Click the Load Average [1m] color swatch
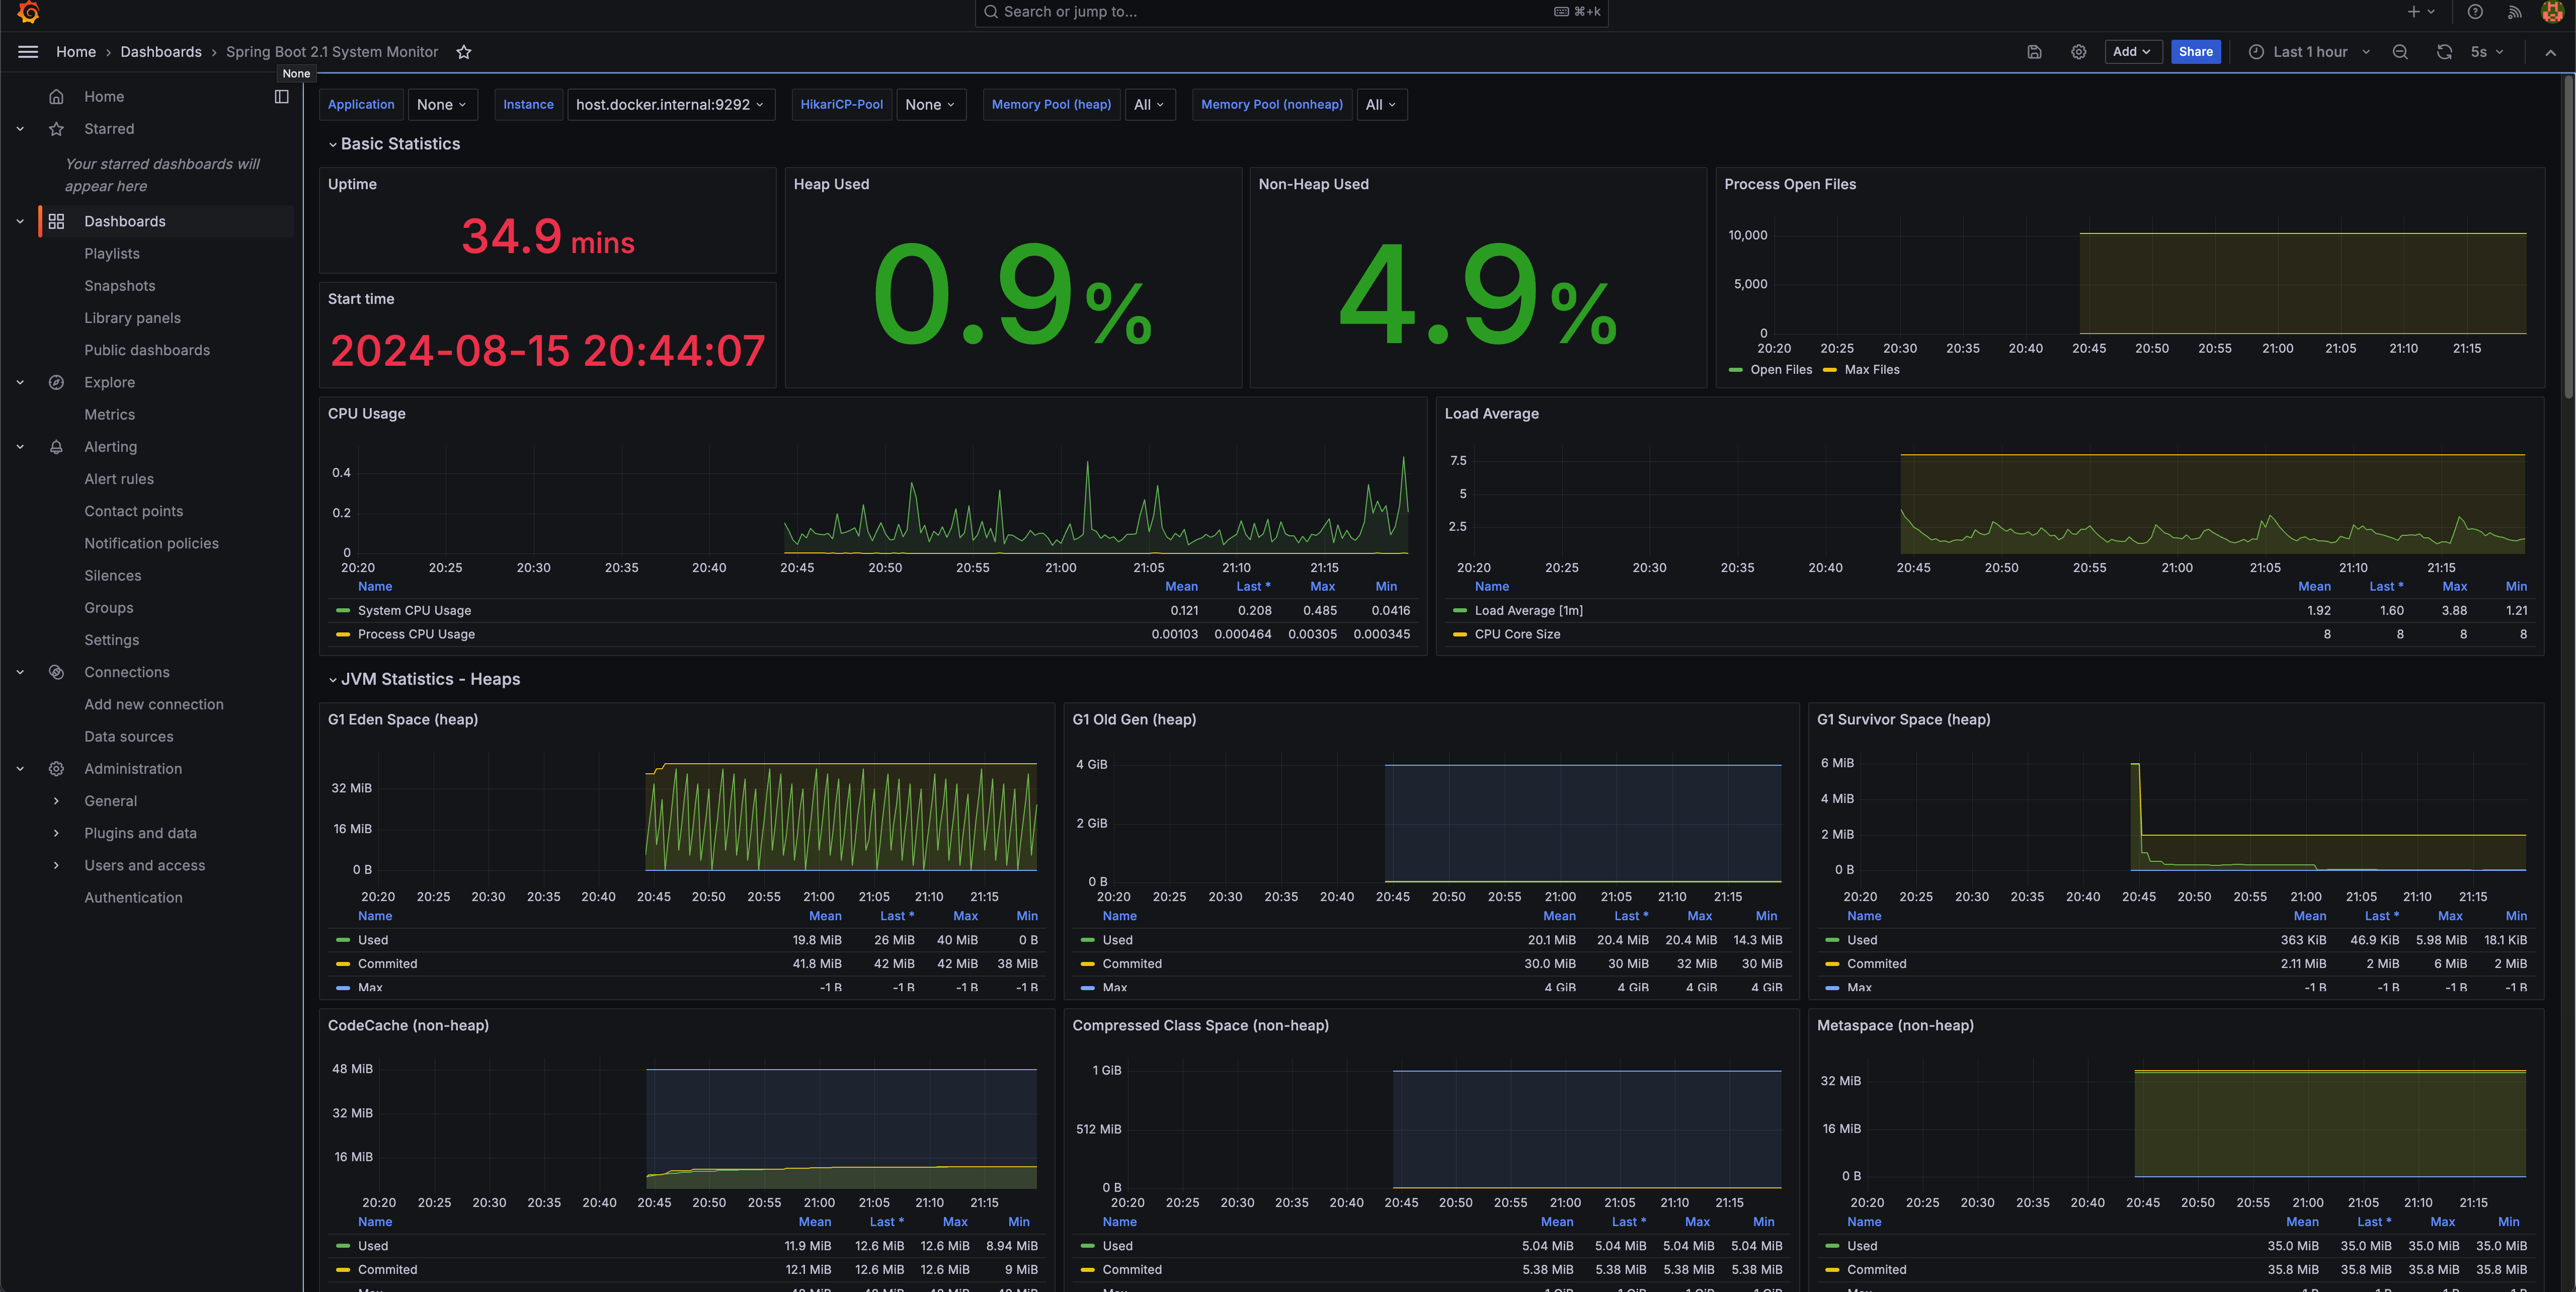The image size is (2576, 1292). click(x=1459, y=610)
